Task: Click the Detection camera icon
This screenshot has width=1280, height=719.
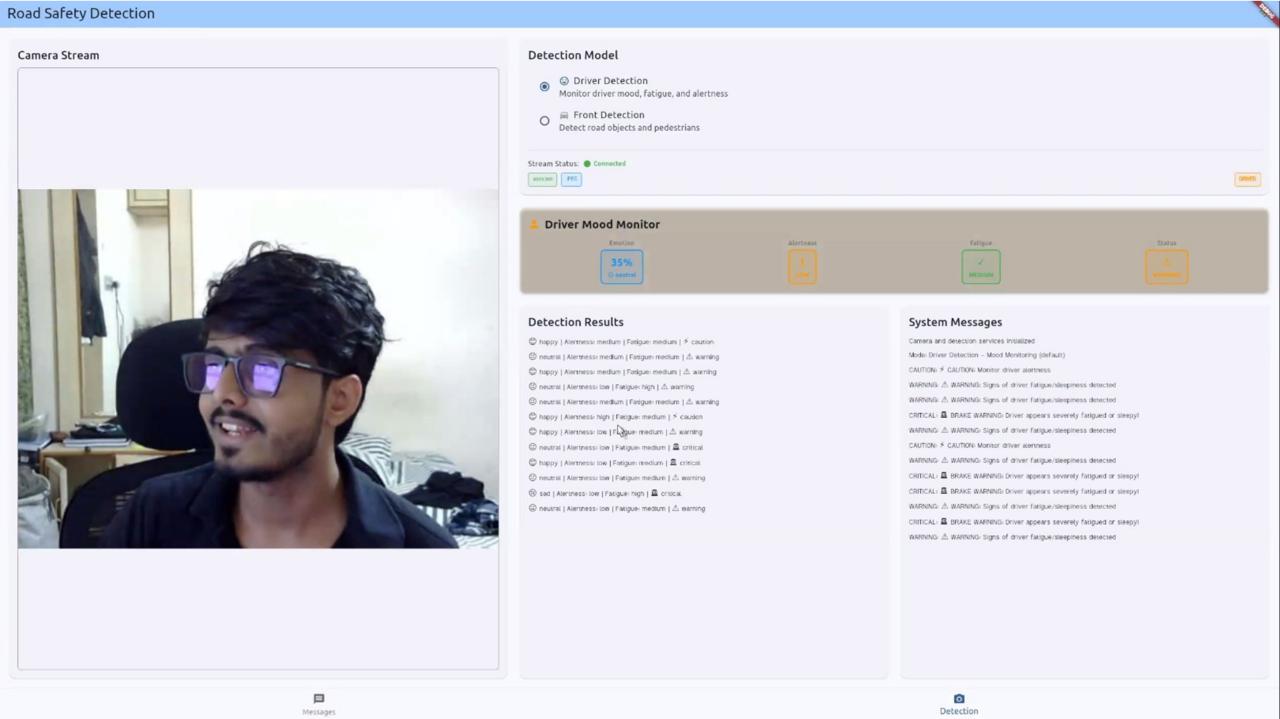Action: [959, 698]
